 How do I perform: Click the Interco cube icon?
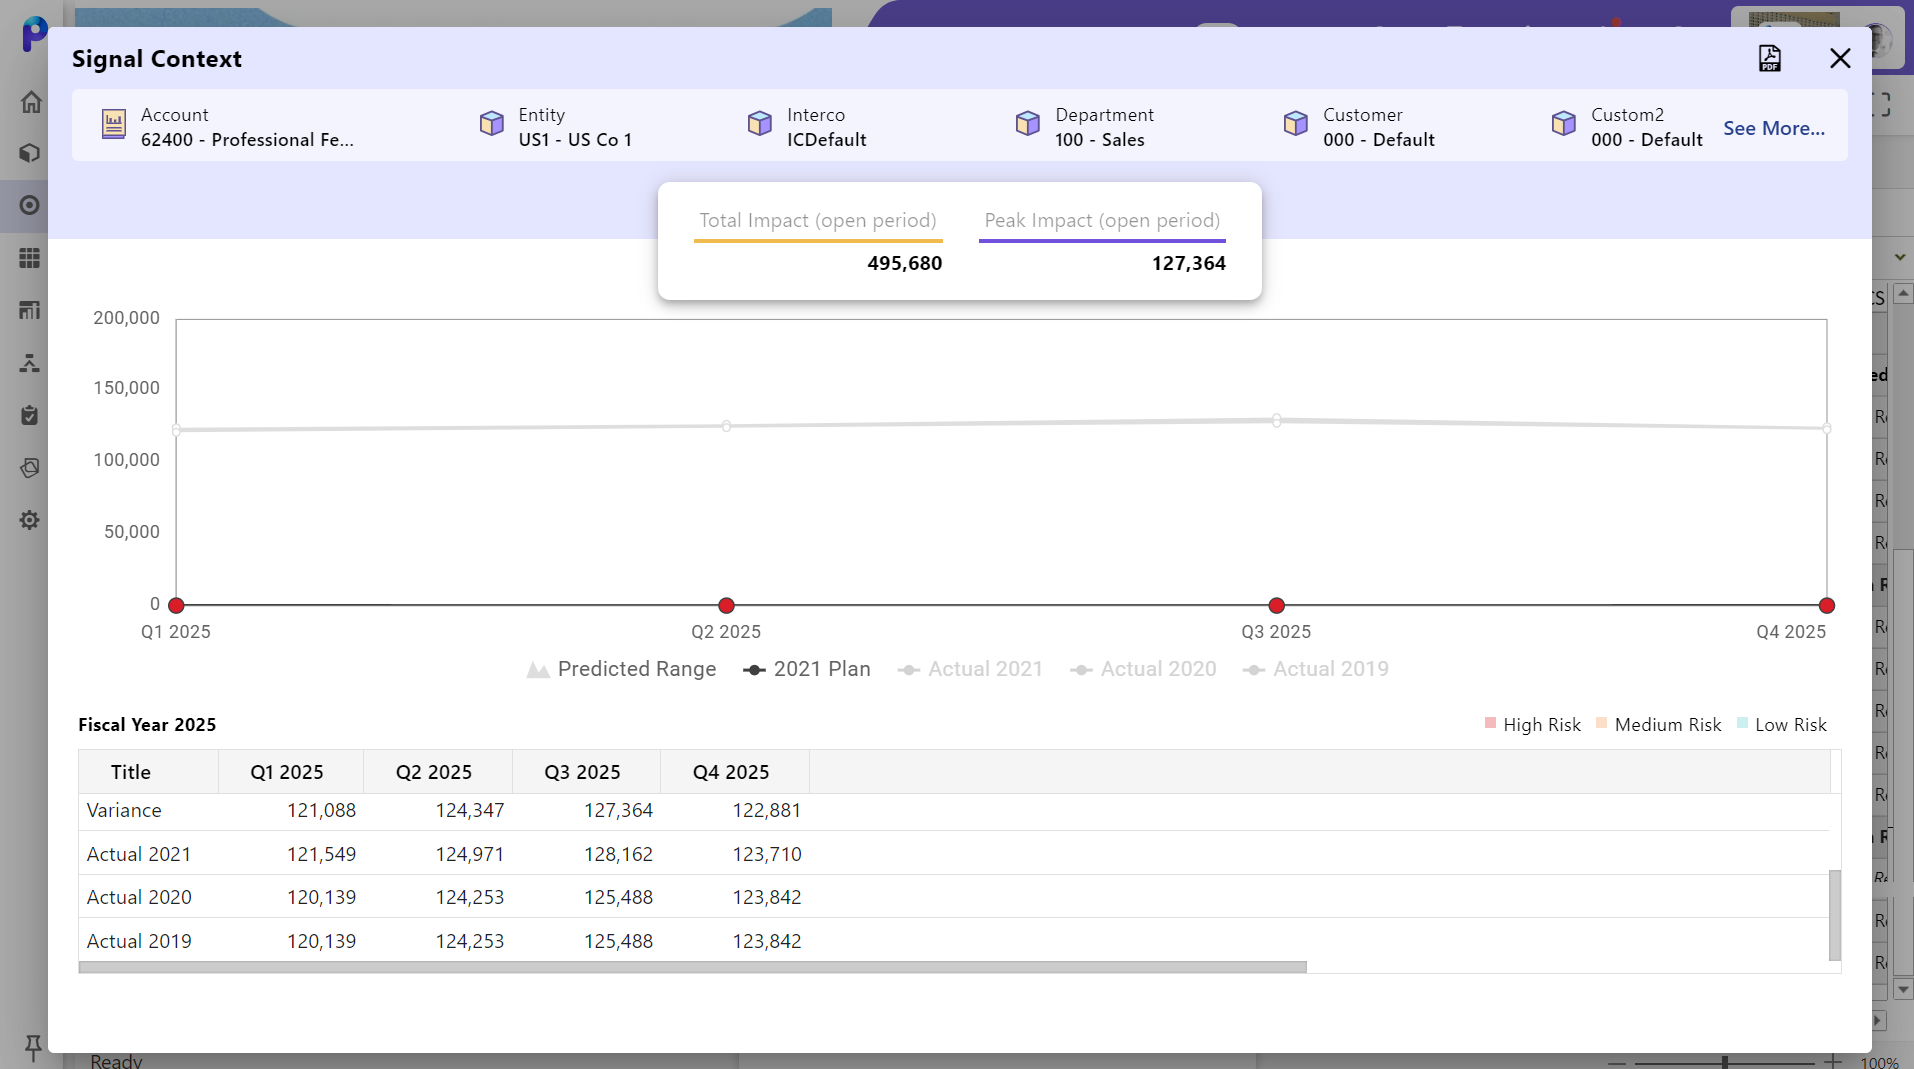[760, 123]
